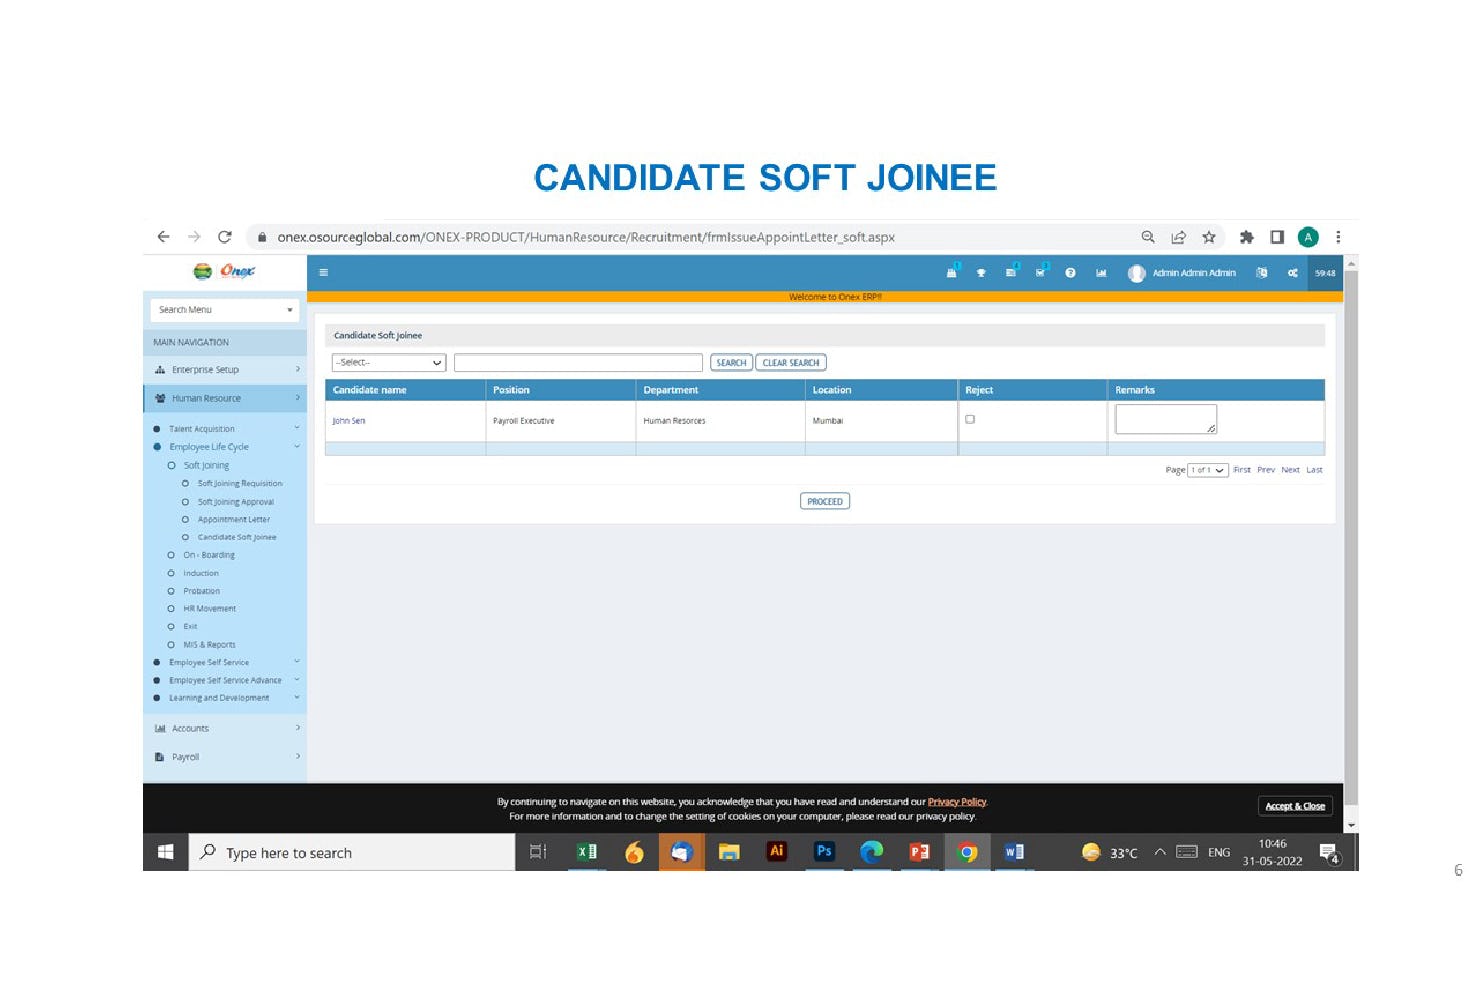Open the analytics chart icon in header
This screenshot has height=987, width=1480.
coord(1101,272)
